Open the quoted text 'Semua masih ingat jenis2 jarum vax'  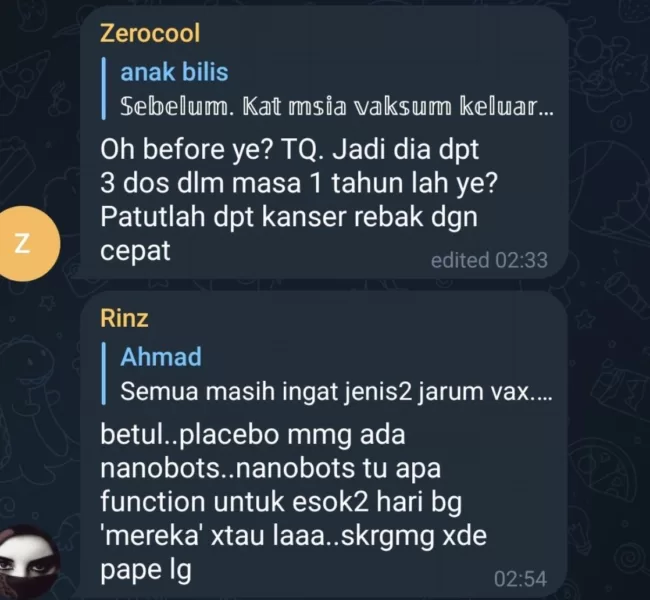[336, 391]
